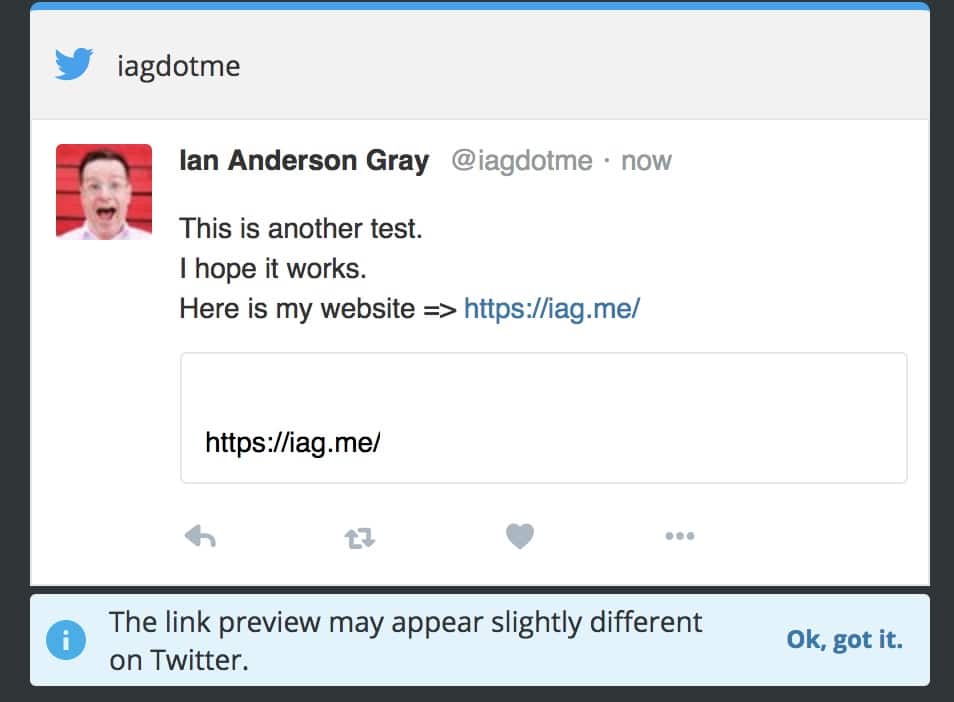This screenshot has width=954, height=702.
Task: Click the Twitter bird logo
Action: pyautogui.click(x=74, y=64)
